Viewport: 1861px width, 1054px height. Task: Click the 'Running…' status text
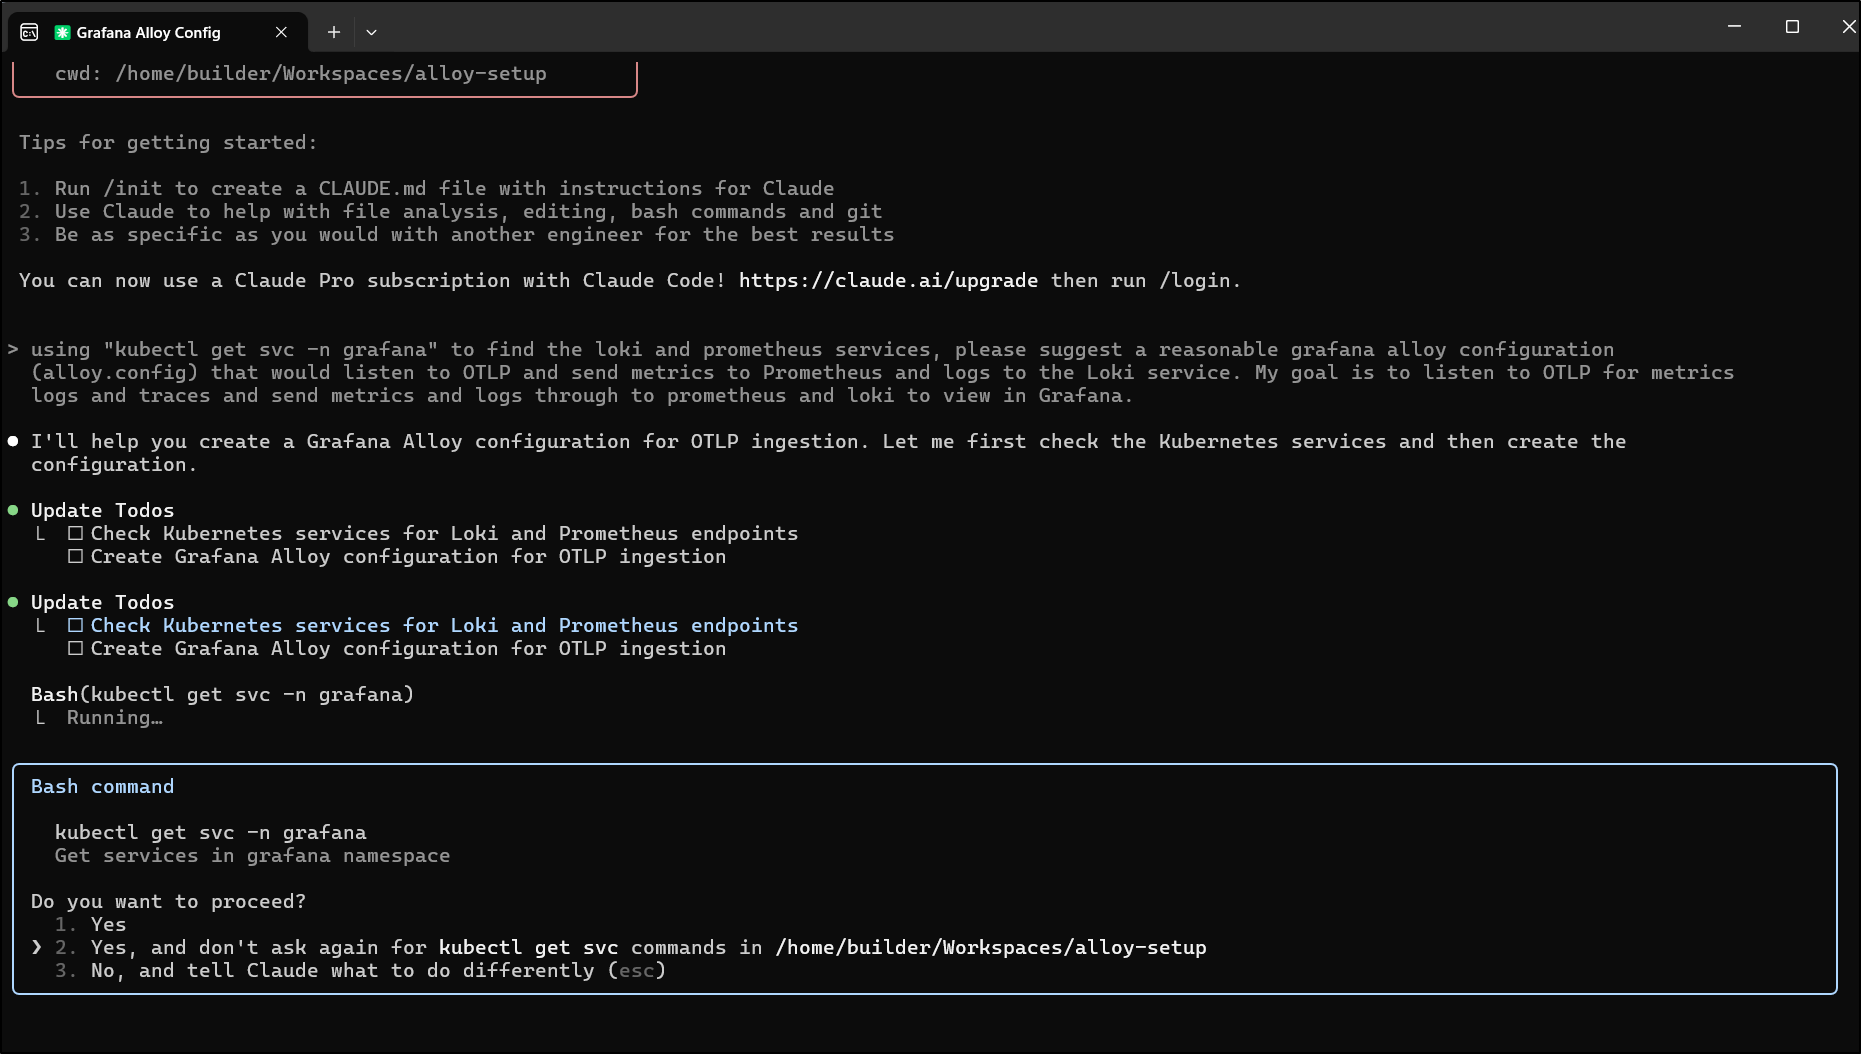(x=114, y=718)
